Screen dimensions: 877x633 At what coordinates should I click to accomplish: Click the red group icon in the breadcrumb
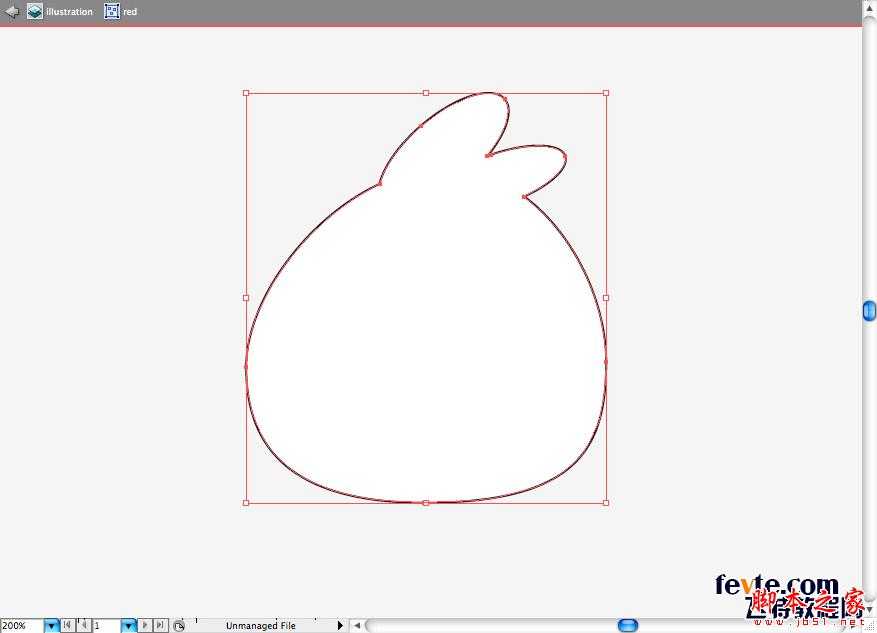tap(112, 11)
